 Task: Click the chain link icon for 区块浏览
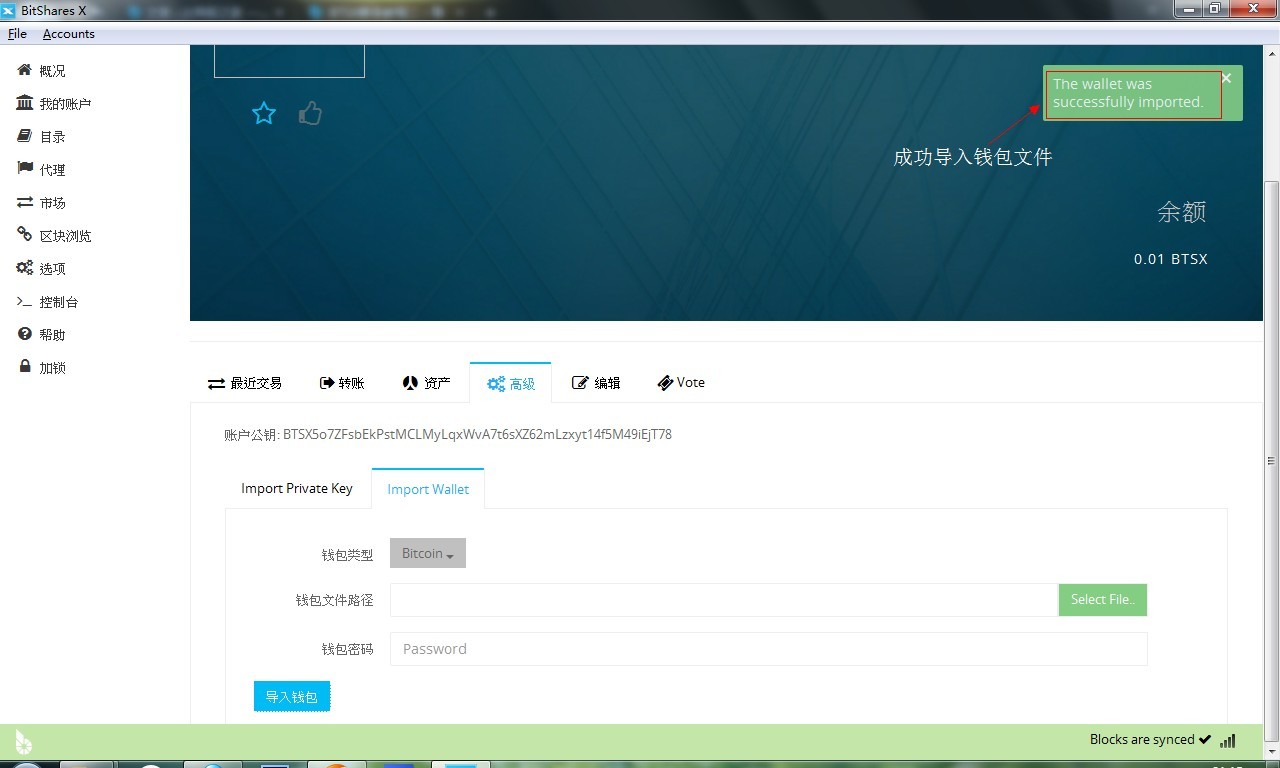[x=25, y=235]
